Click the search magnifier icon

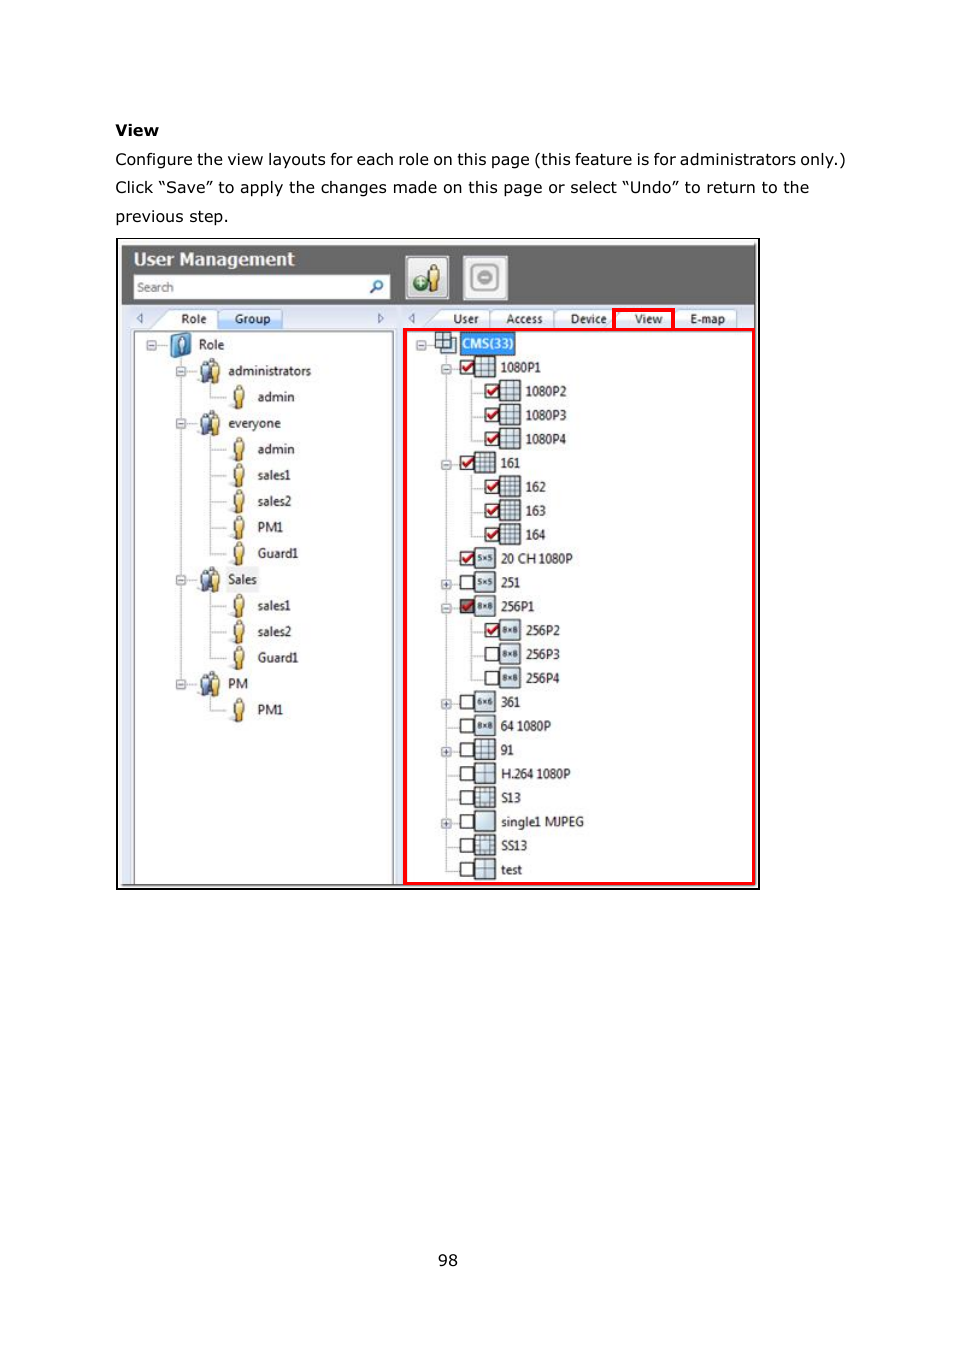pyautogui.click(x=377, y=287)
